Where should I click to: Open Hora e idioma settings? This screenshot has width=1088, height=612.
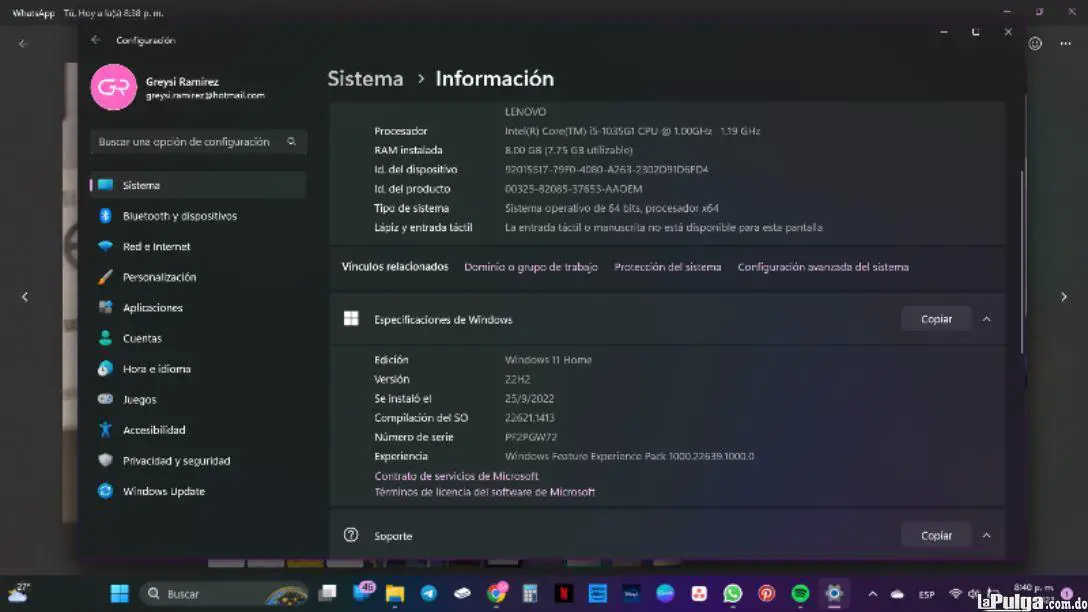point(198,368)
